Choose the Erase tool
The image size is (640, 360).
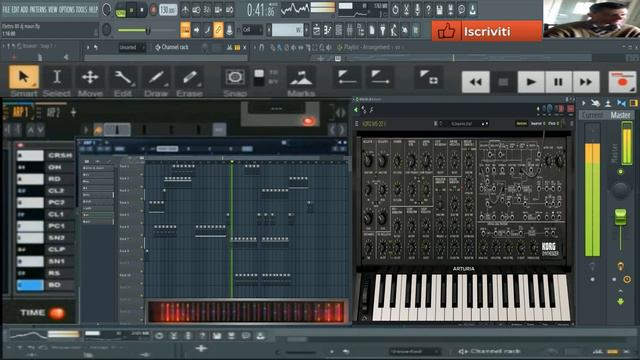point(189,77)
